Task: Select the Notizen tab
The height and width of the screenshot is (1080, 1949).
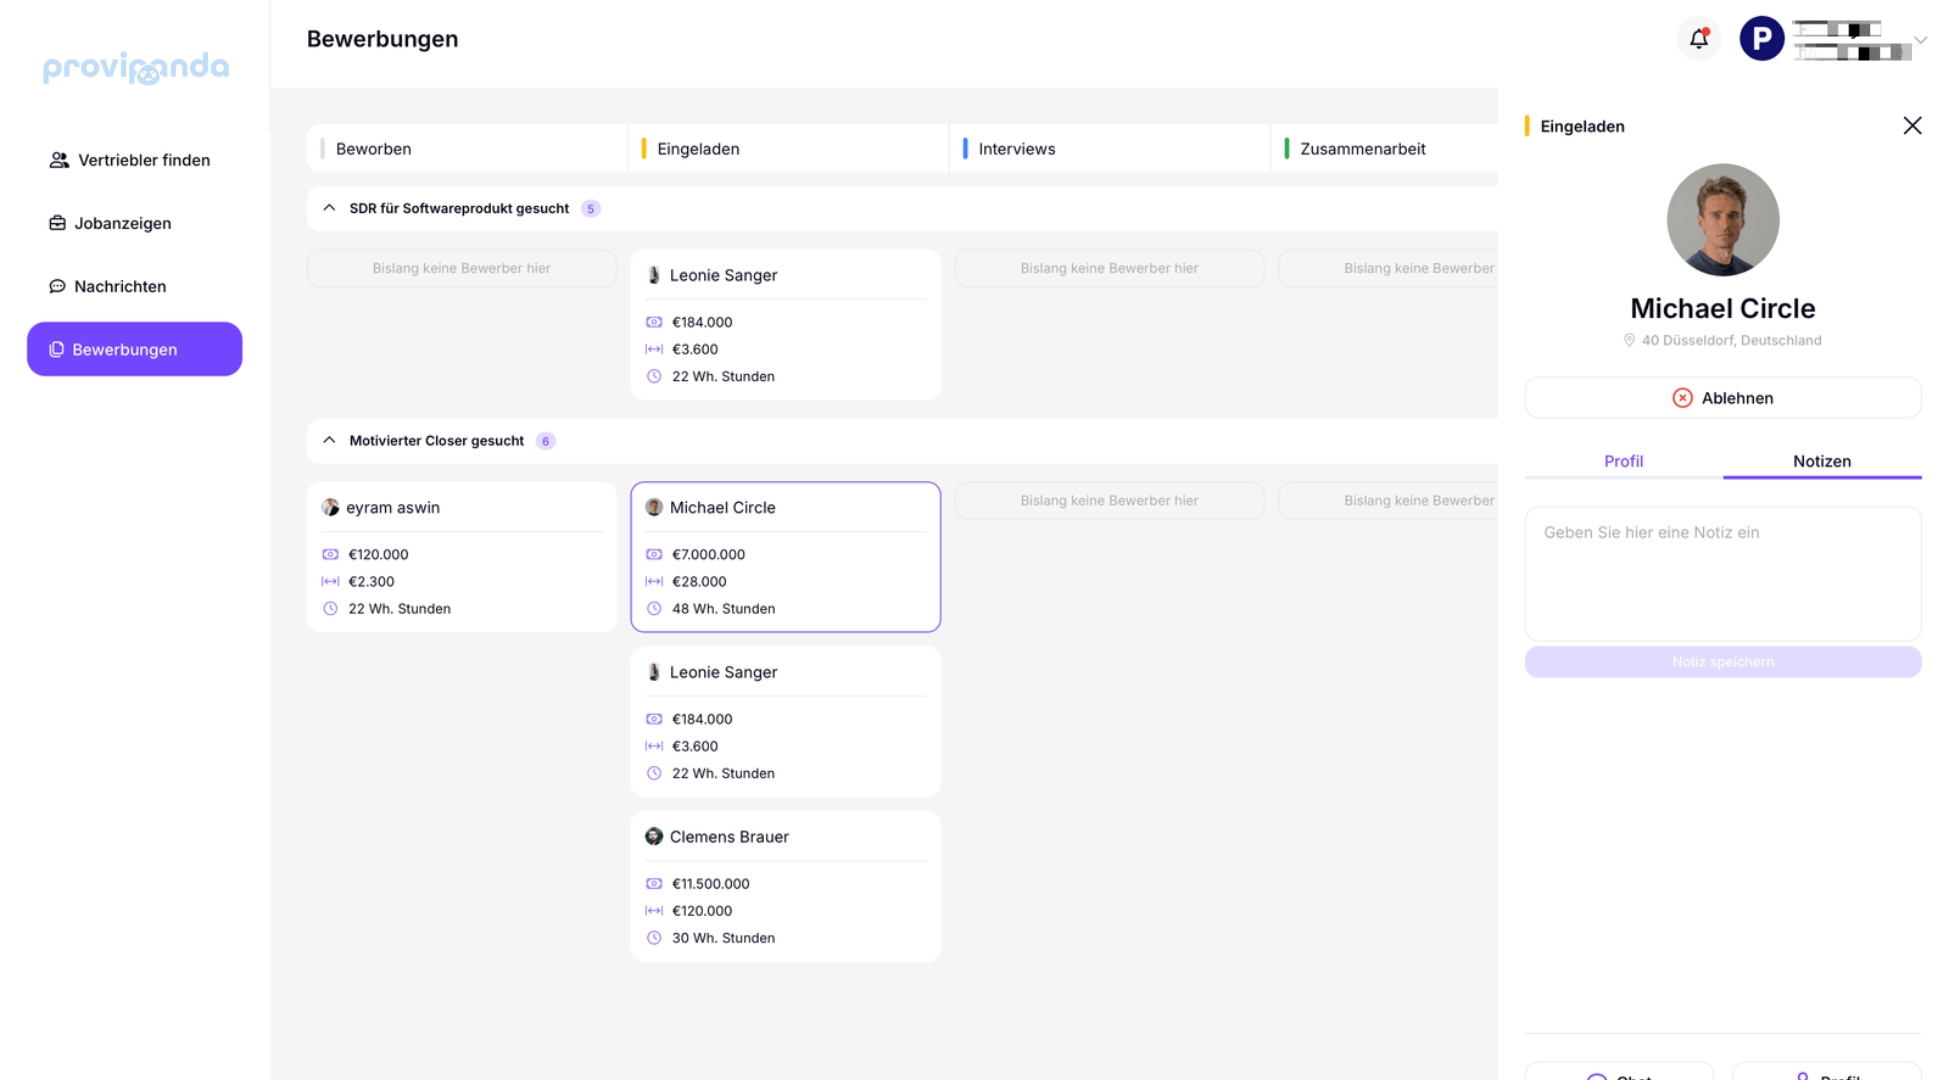Action: point(1821,461)
